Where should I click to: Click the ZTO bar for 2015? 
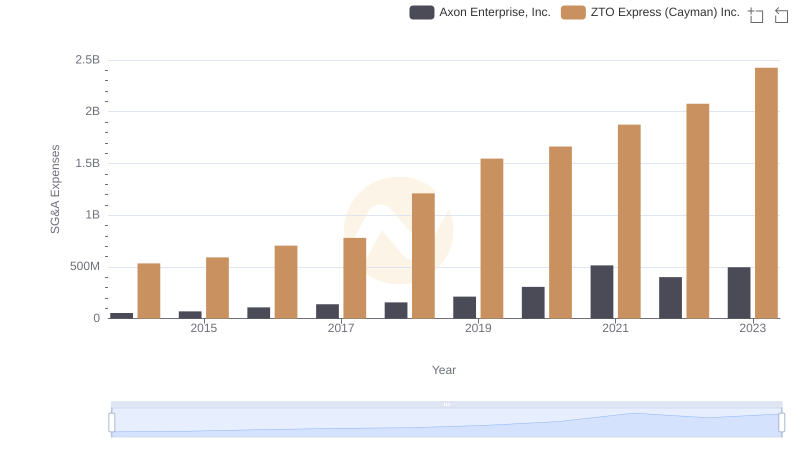[x=217, y=288]
